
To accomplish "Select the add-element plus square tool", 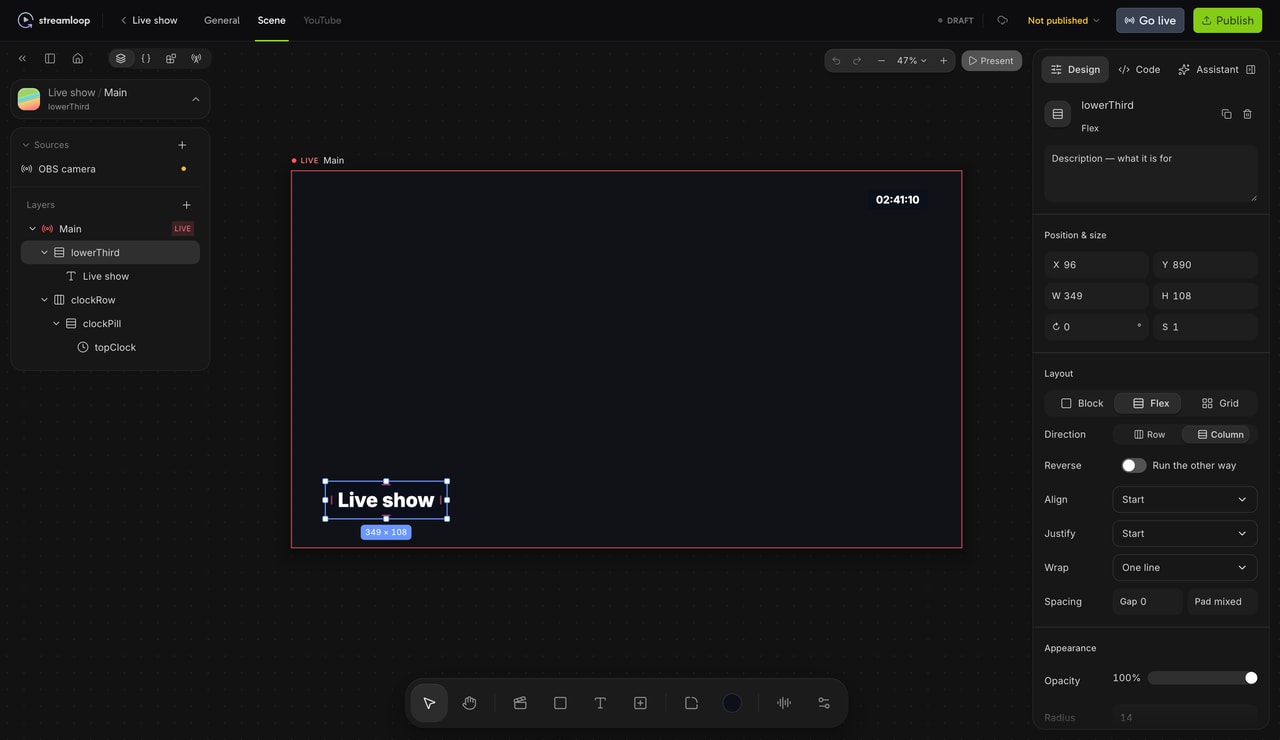I will tap(640, 703).
